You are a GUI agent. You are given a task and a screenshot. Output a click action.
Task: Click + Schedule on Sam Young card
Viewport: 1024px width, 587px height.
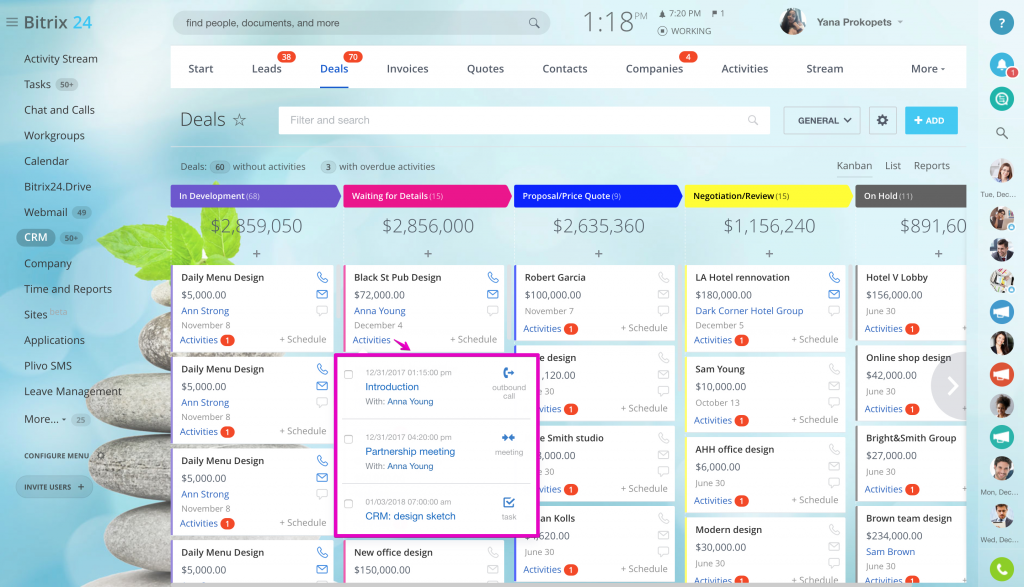click(814, 420)
